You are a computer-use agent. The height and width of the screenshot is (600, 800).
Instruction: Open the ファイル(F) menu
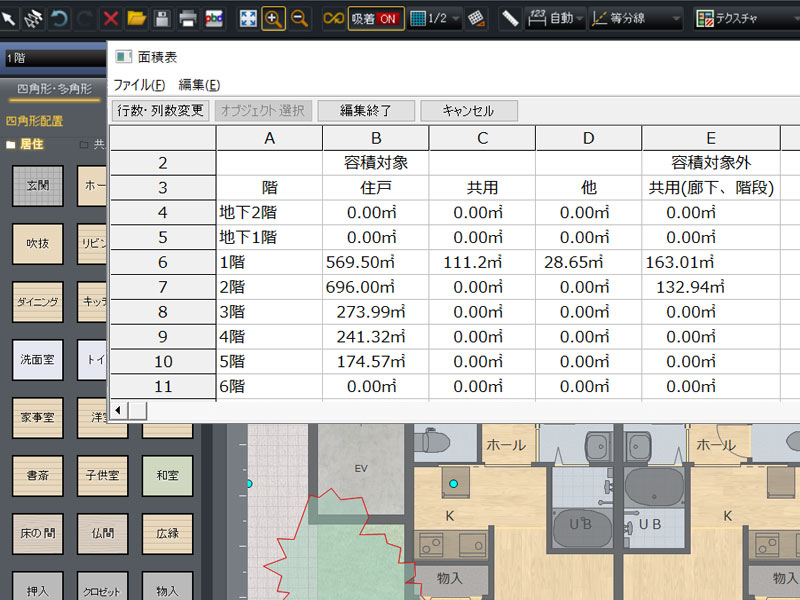coord(139,85)
